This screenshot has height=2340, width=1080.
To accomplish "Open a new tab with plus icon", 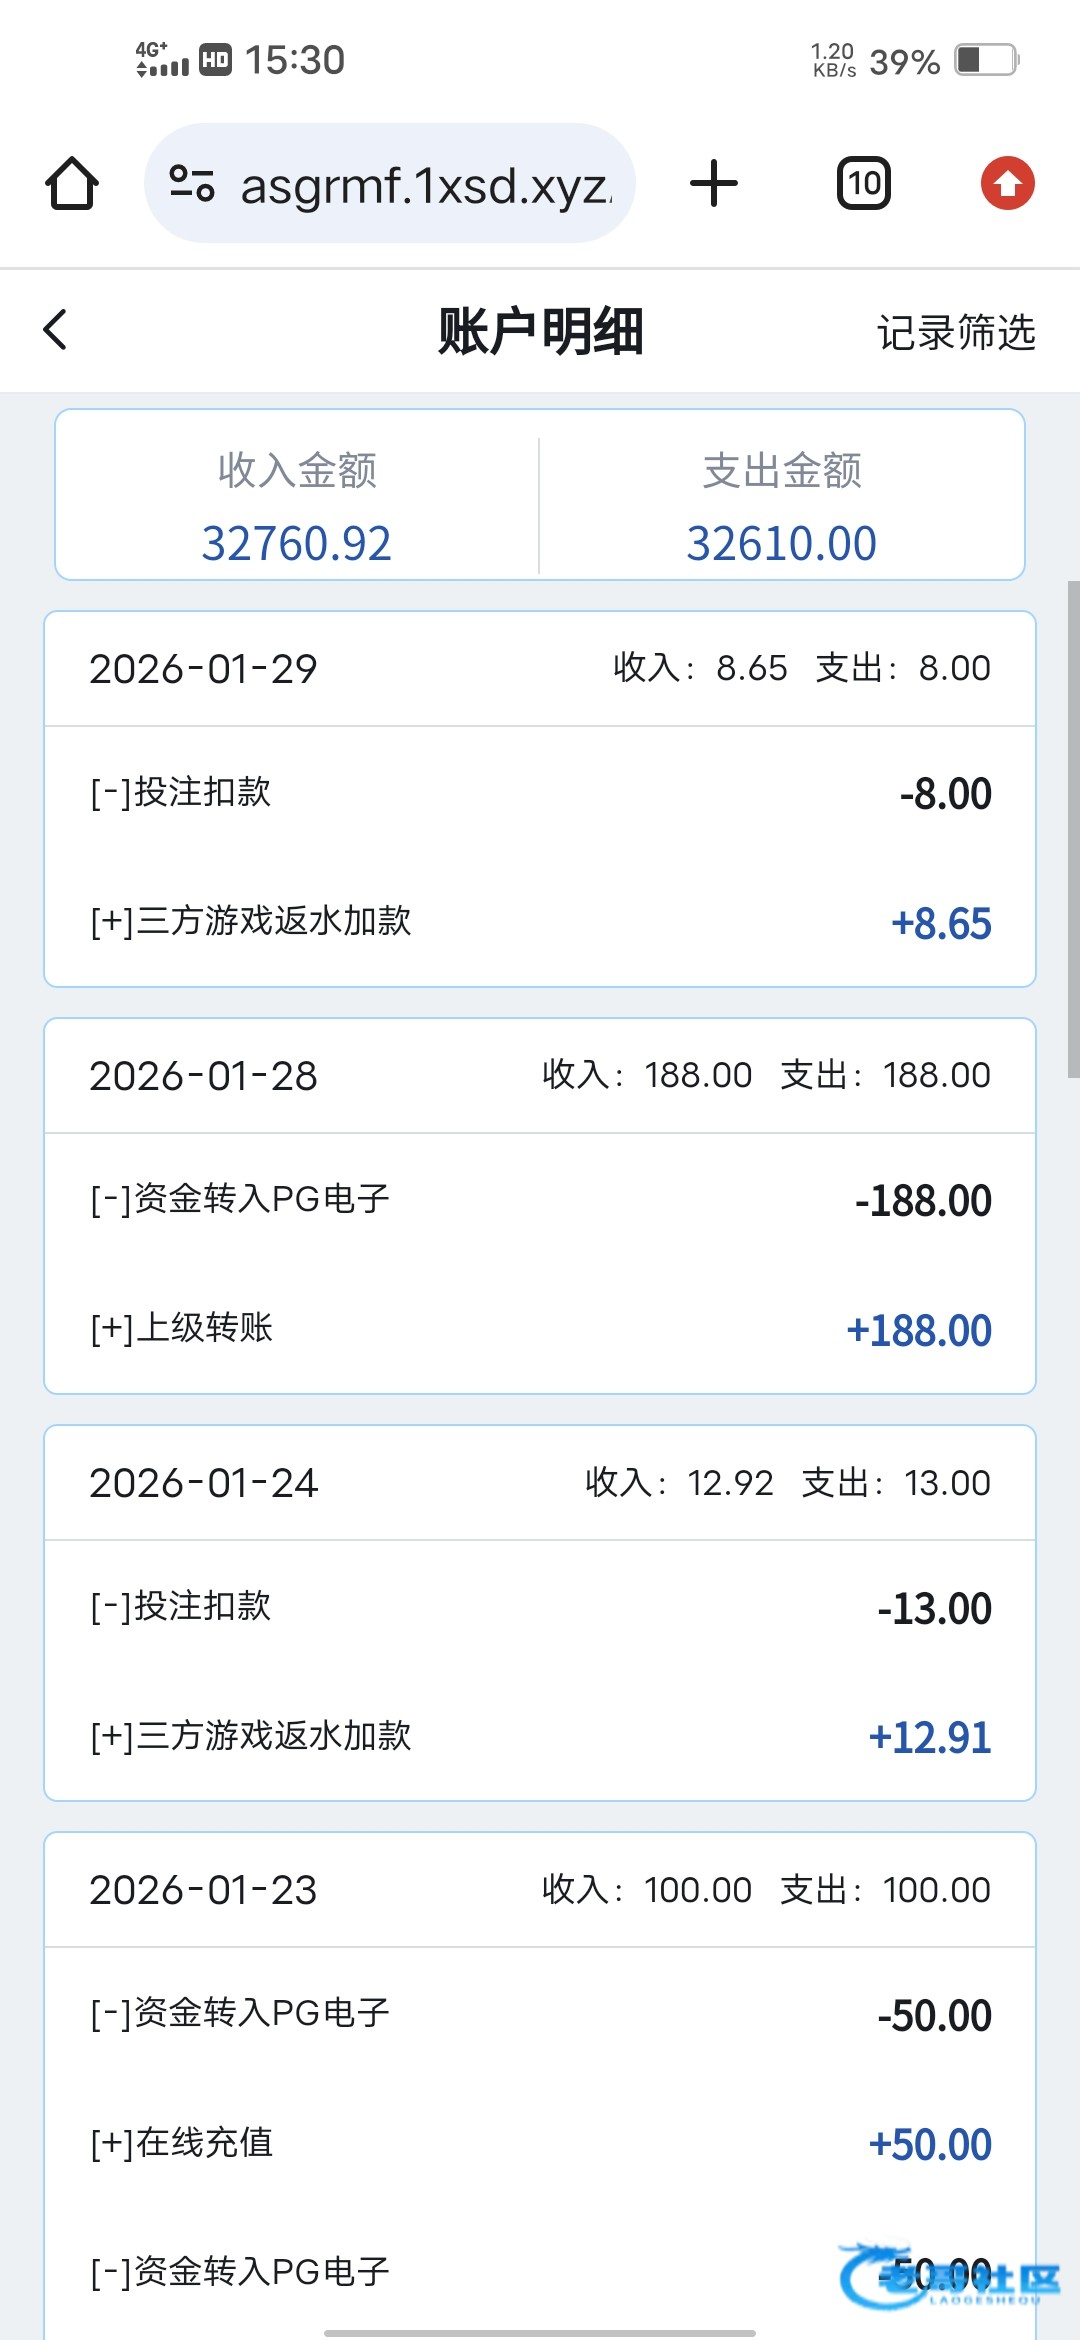I will coord(714,184).
